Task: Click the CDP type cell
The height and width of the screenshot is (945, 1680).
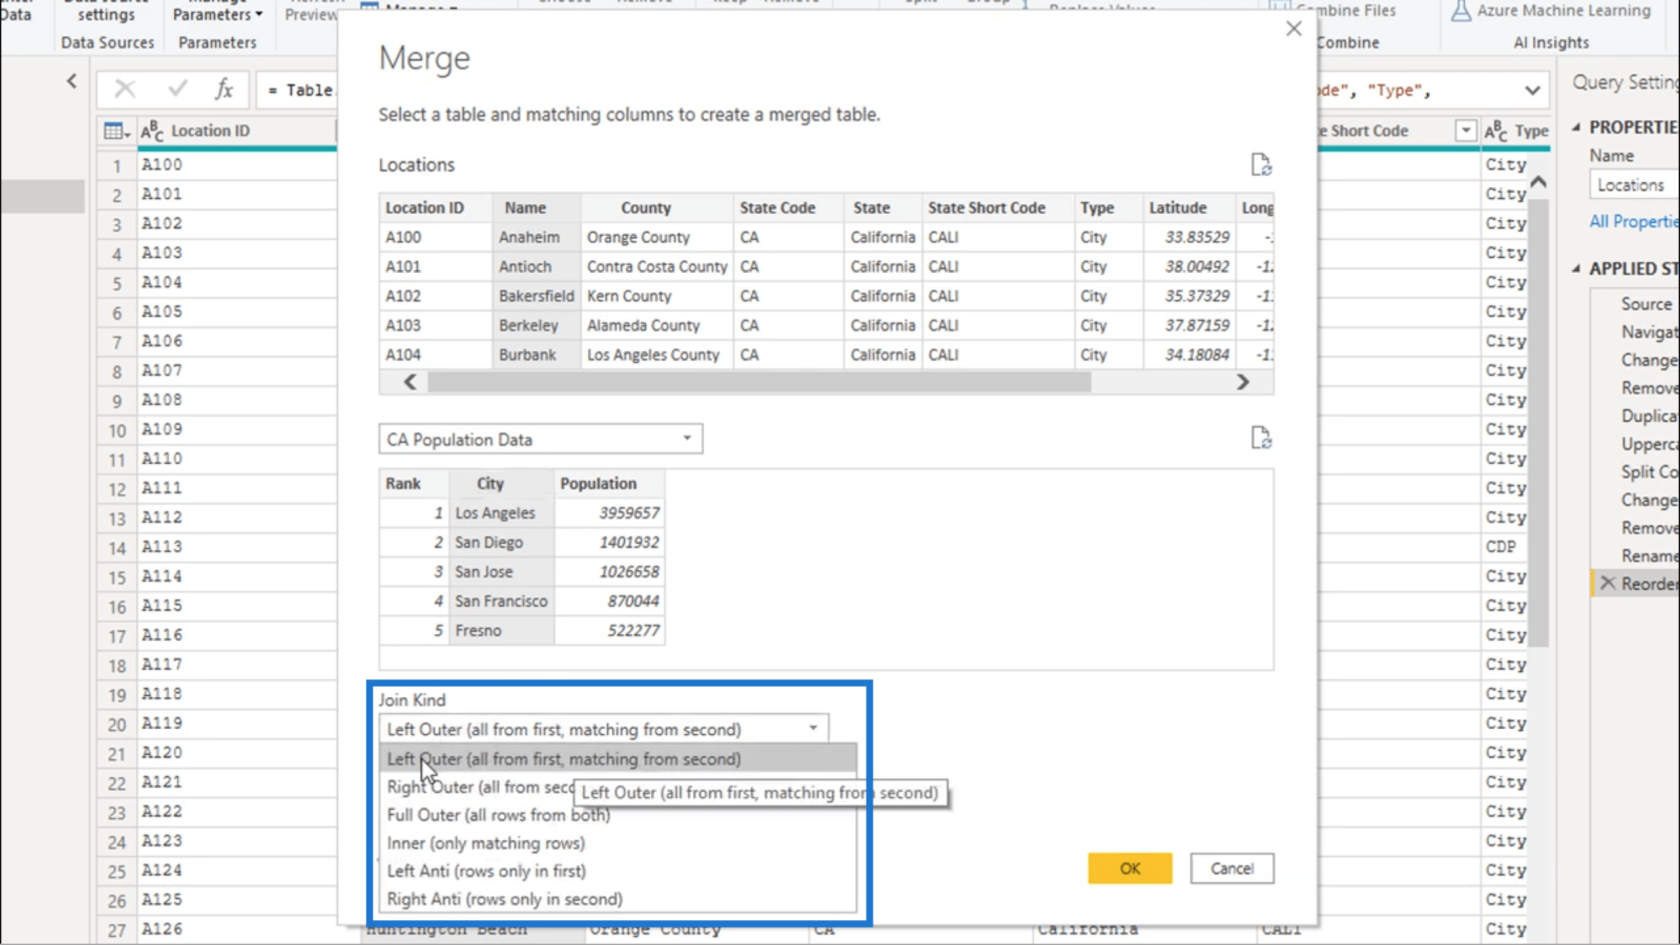Action: (x=1501, y=547)
